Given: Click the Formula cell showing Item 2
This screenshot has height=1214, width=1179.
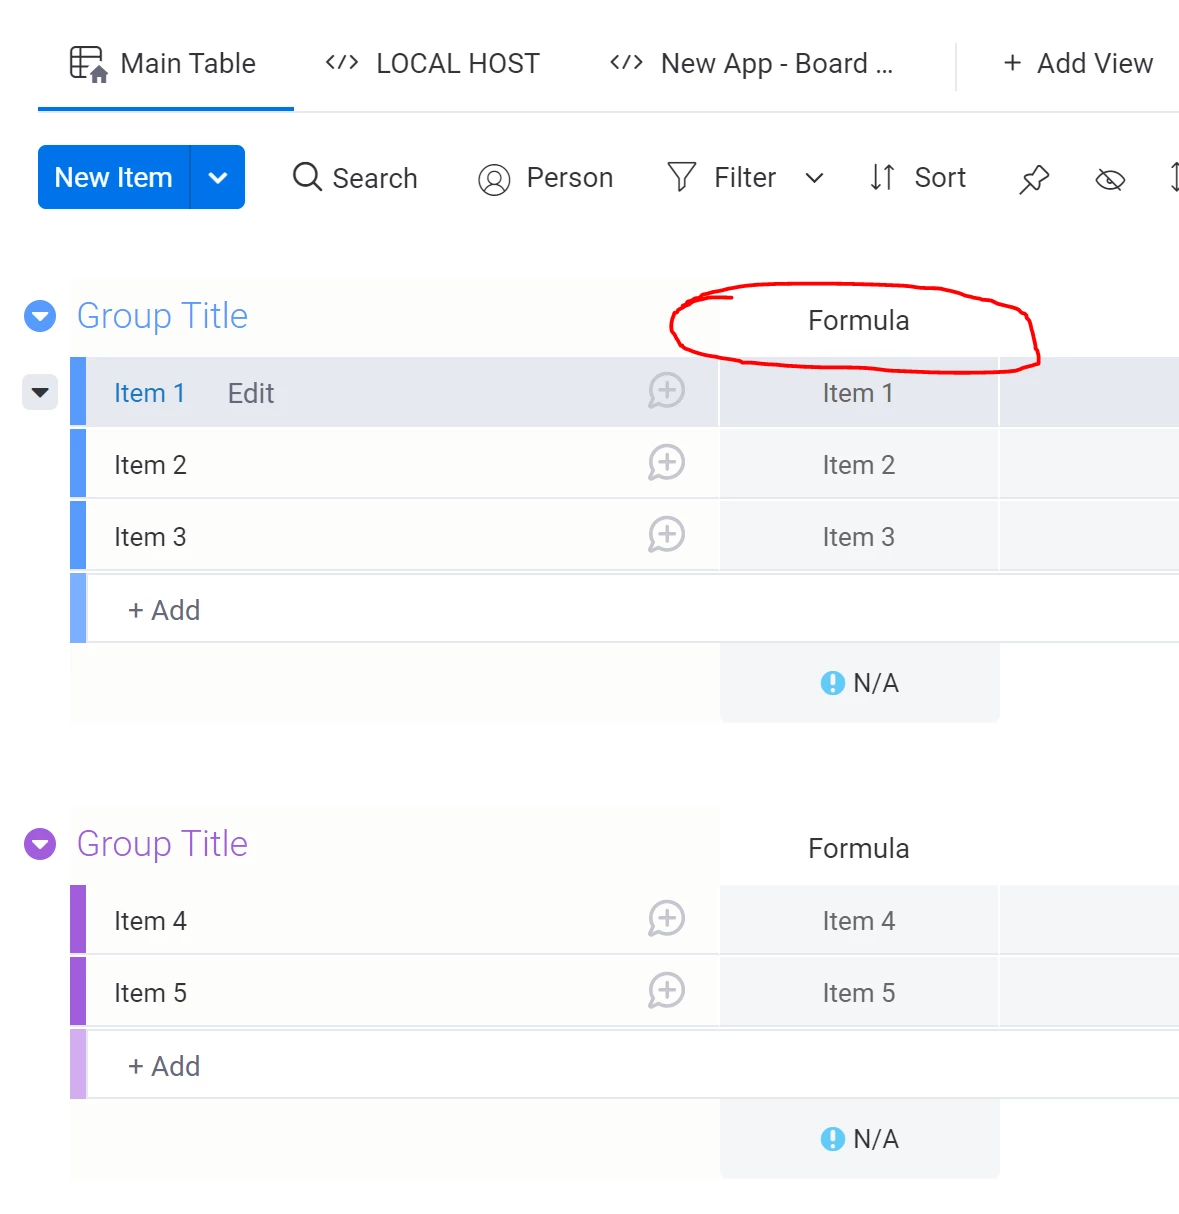Looking at the screenshot, I should (x=859, y=465).
